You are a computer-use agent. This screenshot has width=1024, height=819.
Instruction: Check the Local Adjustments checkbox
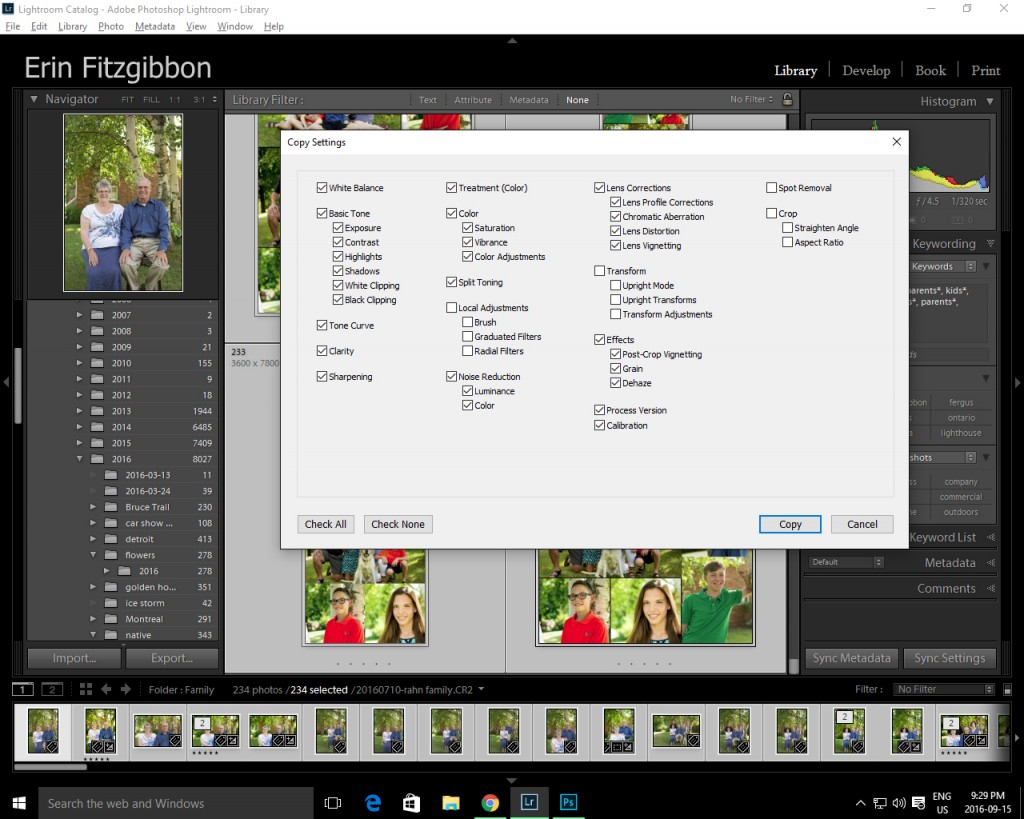click(451, 307)
